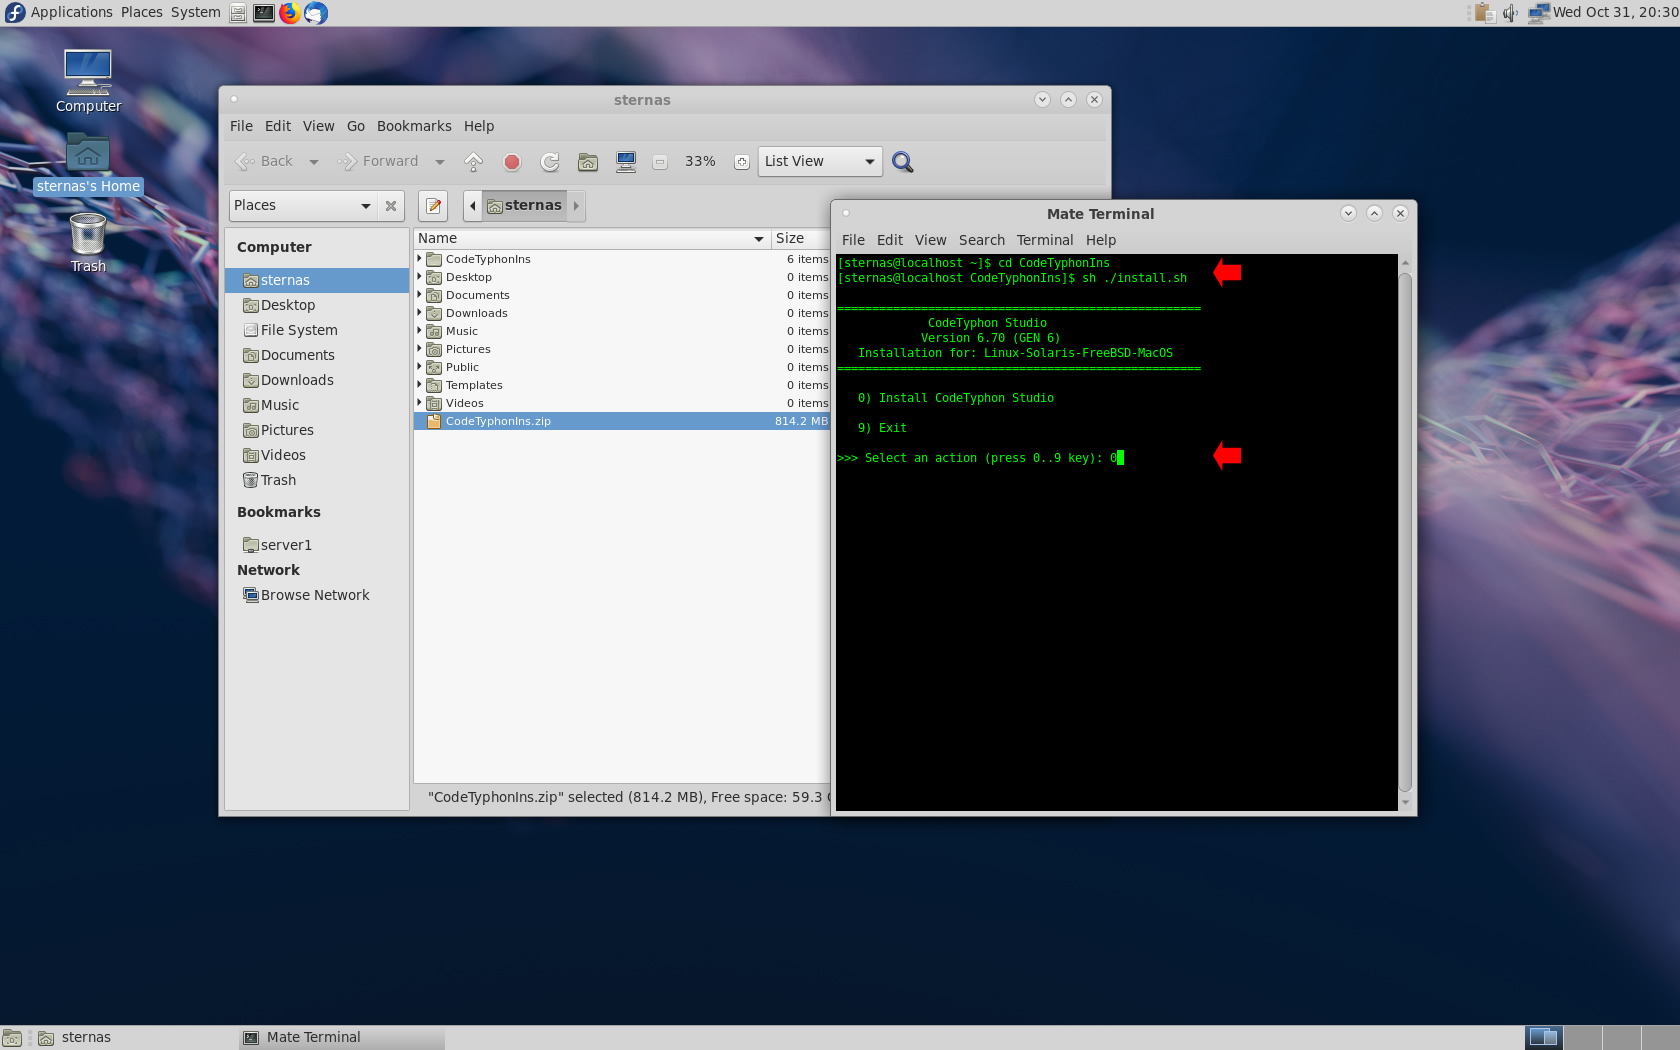The height and width of the screenshot is (1050, 1680).
Task: Click the Search magnifier icon
Action: (903, 162)
